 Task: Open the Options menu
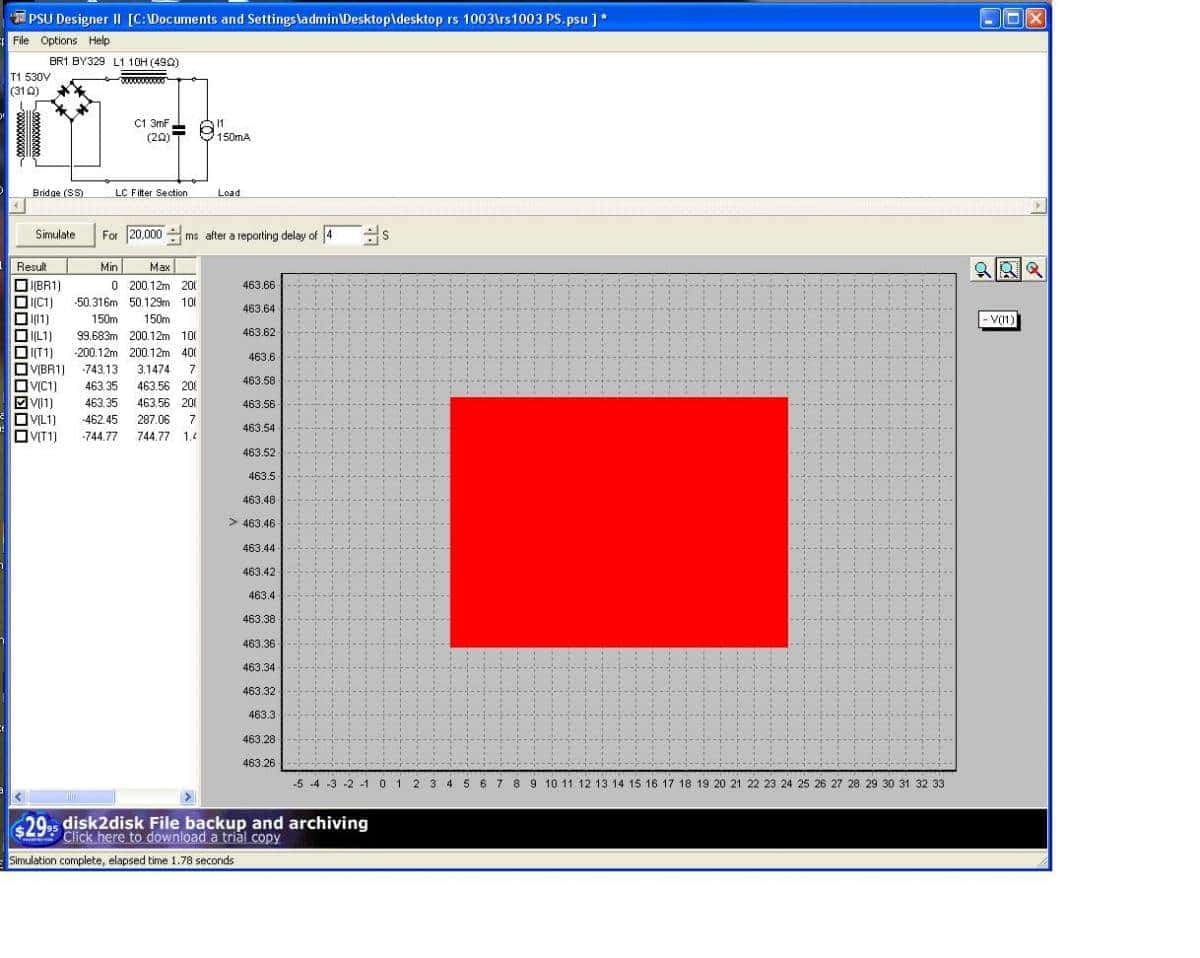pyautogui.click(x=59, y=40)
